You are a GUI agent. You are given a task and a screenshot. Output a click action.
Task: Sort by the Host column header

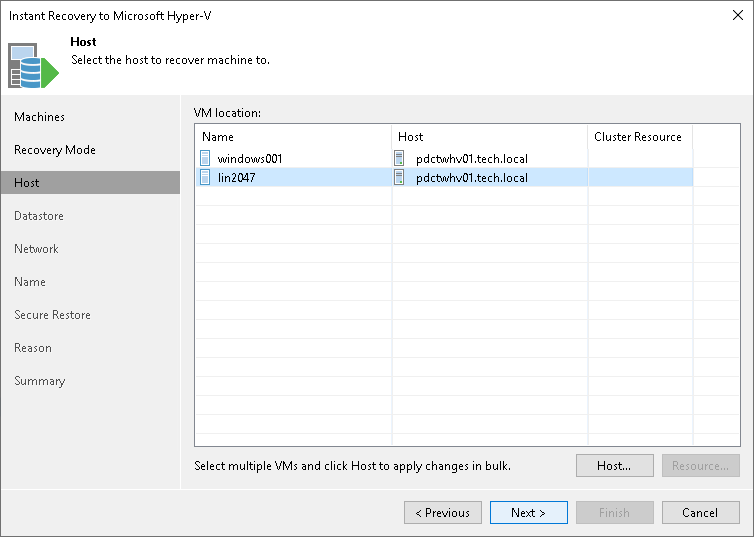[x=490, y=137]
